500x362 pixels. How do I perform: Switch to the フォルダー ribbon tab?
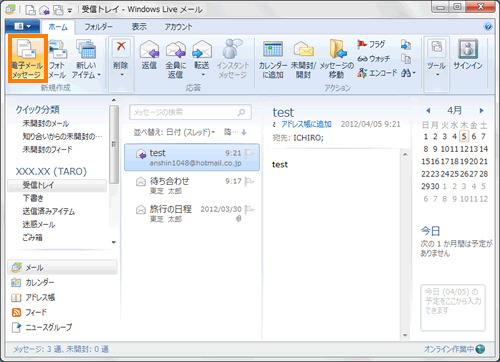pos(98,27)
